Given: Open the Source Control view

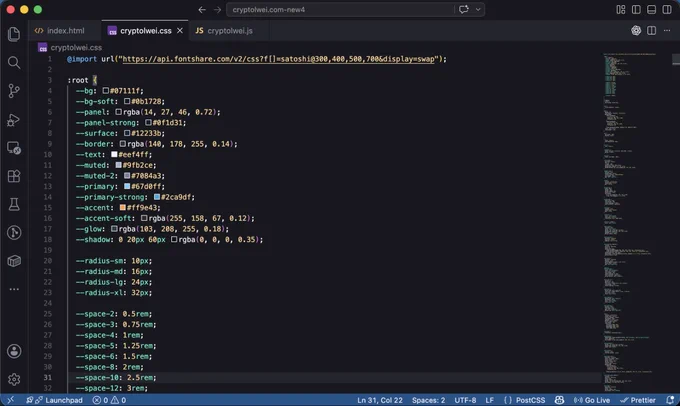Looking at the screenshot, I should point(14,91).
